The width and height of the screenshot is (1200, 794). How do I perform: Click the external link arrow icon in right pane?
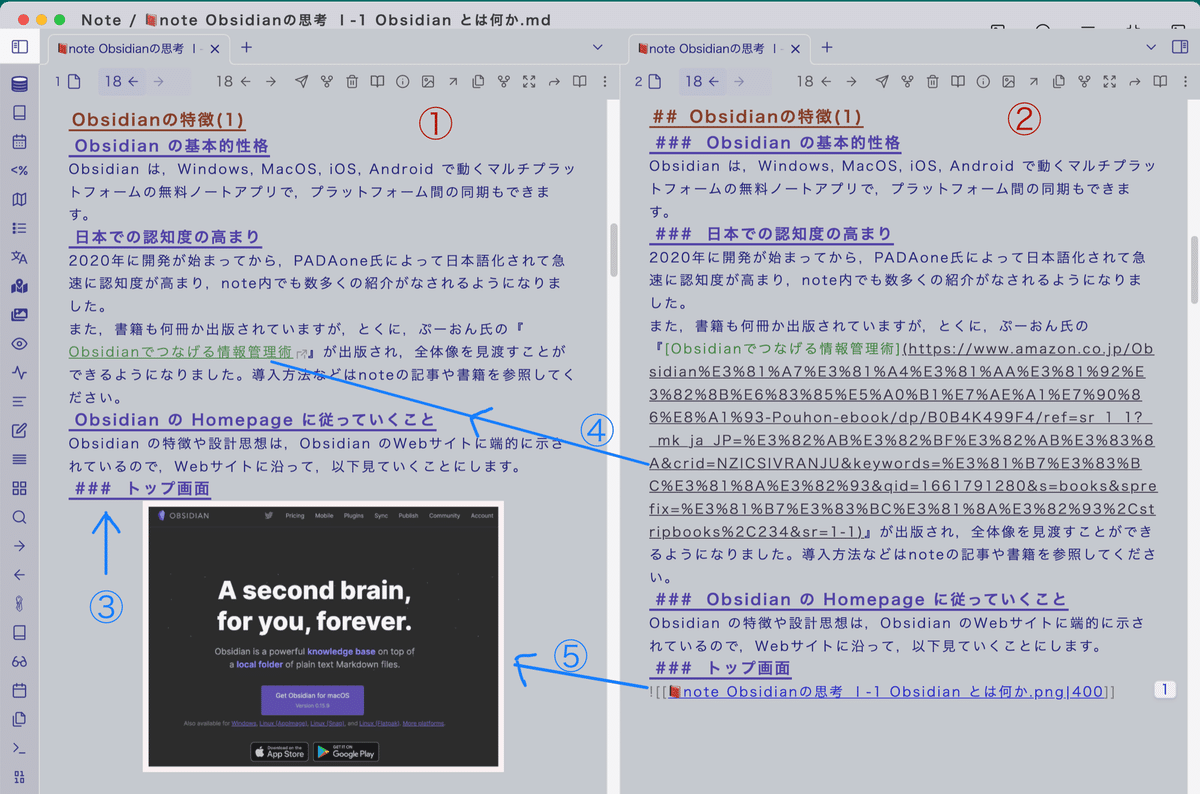pos(1035,82)
